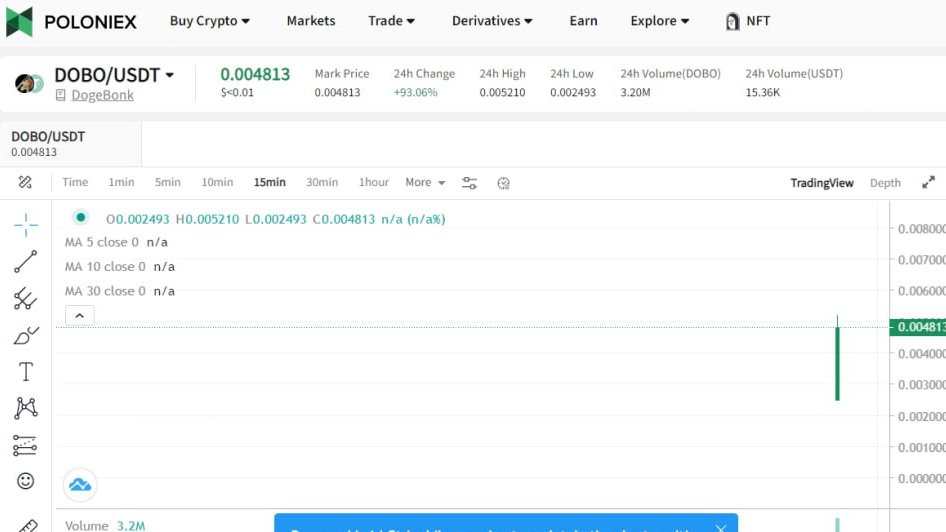Switch to the 30min interval
Viewport: 946px width, 532px height.
[322, 182]
